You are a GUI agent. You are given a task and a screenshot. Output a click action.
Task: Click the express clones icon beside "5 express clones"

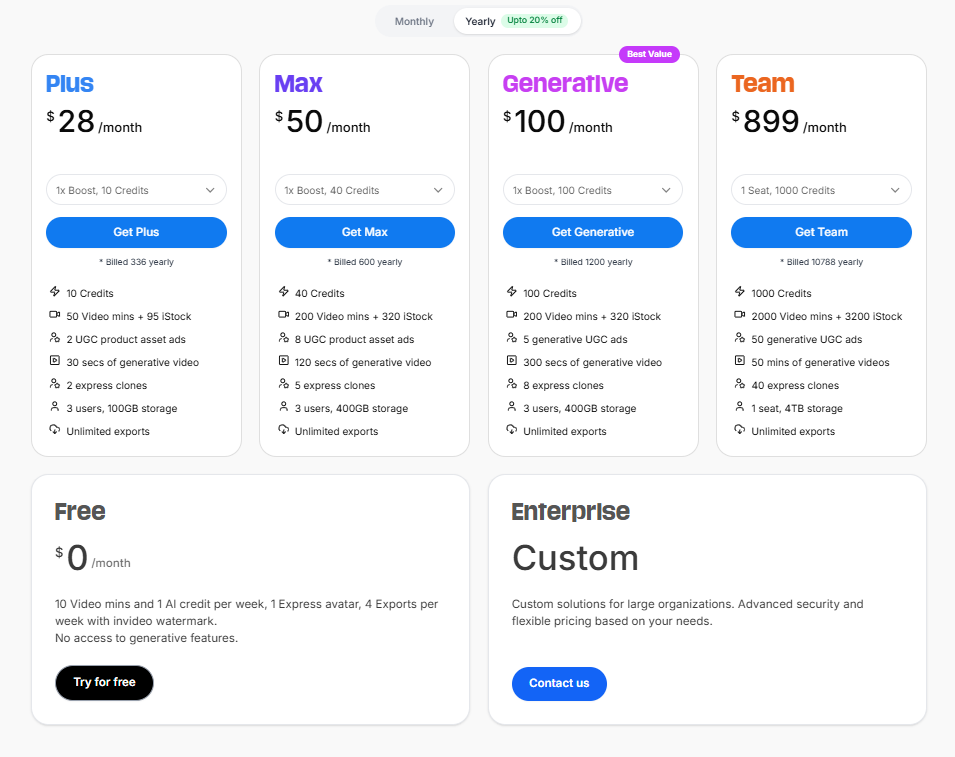click(x=283, y=385)
